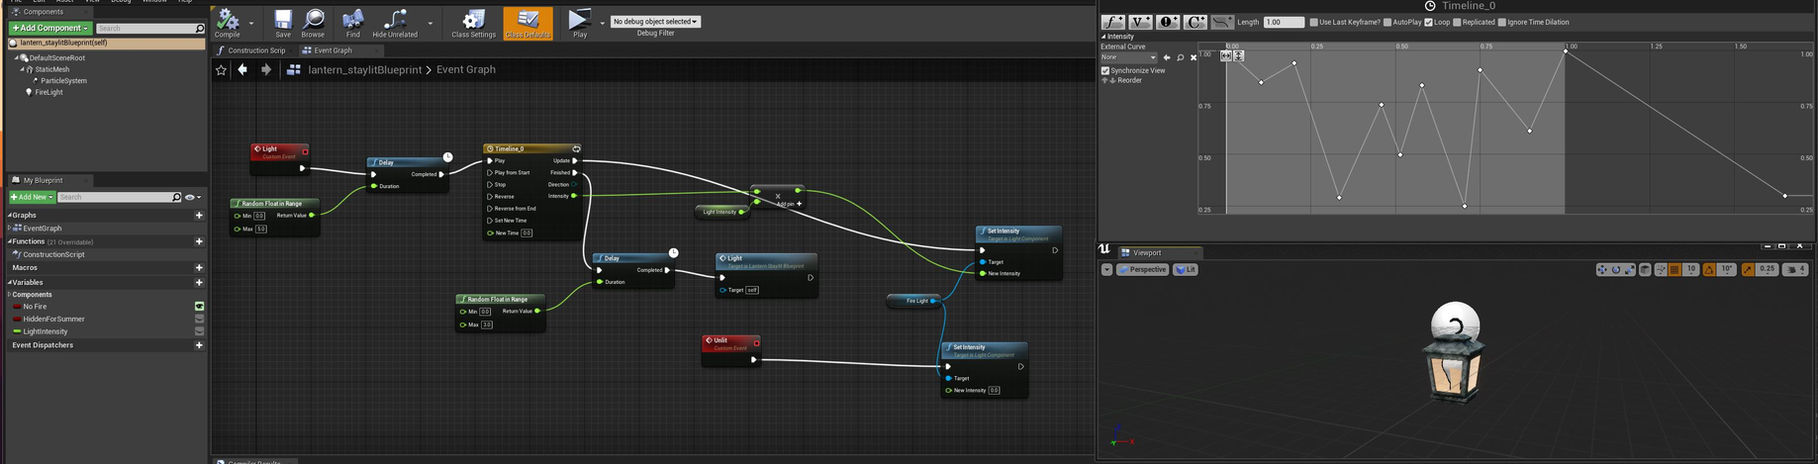Add external curve track button

point(1222,22)
